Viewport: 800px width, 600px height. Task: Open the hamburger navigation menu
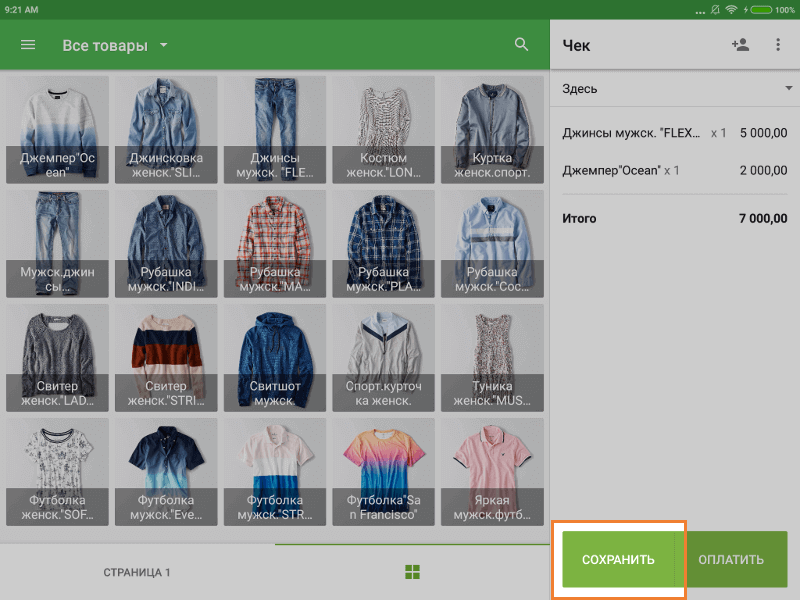point(28,45)
